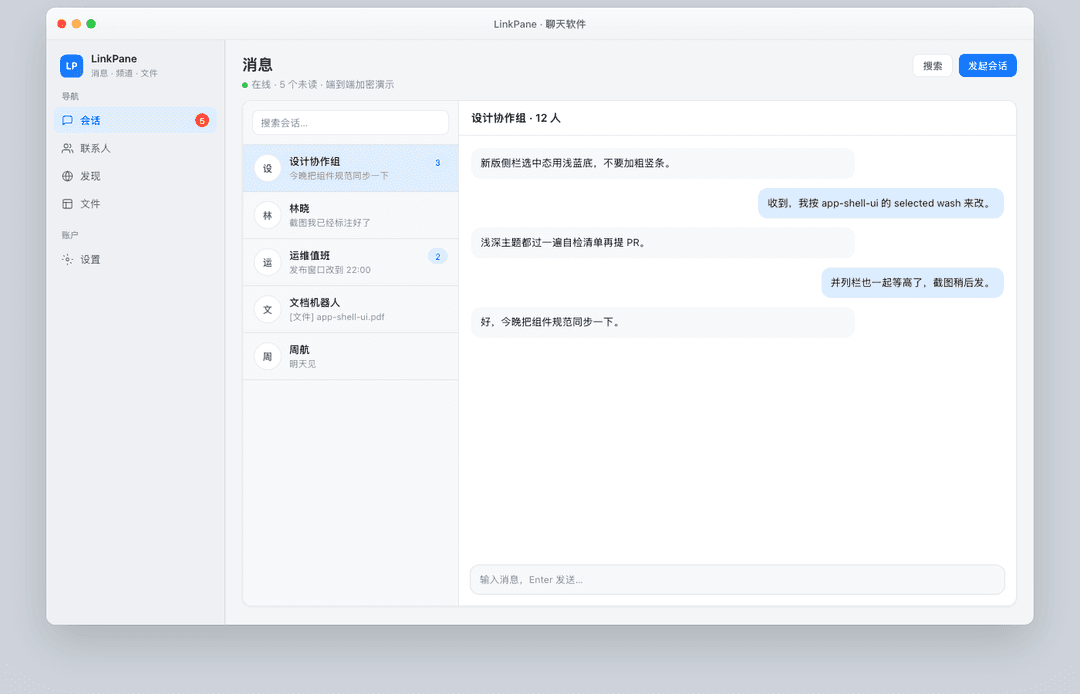Click unread badge 3 on 设计协作组
The width and height of the screenshot is (1080, 694).
point(437,162)
